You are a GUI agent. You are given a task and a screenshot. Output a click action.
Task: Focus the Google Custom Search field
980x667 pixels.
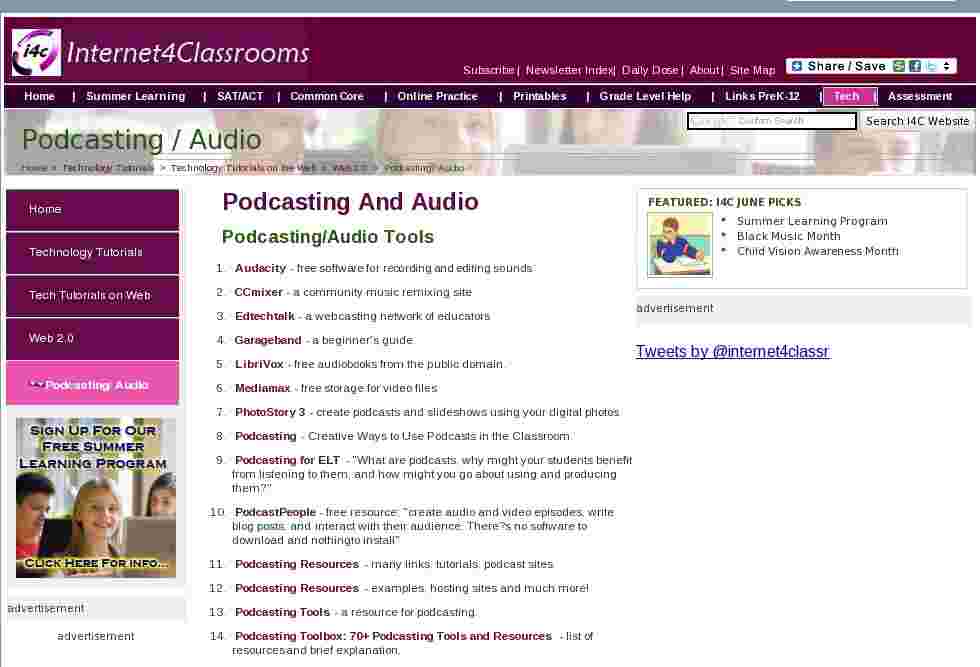[771, 121]
